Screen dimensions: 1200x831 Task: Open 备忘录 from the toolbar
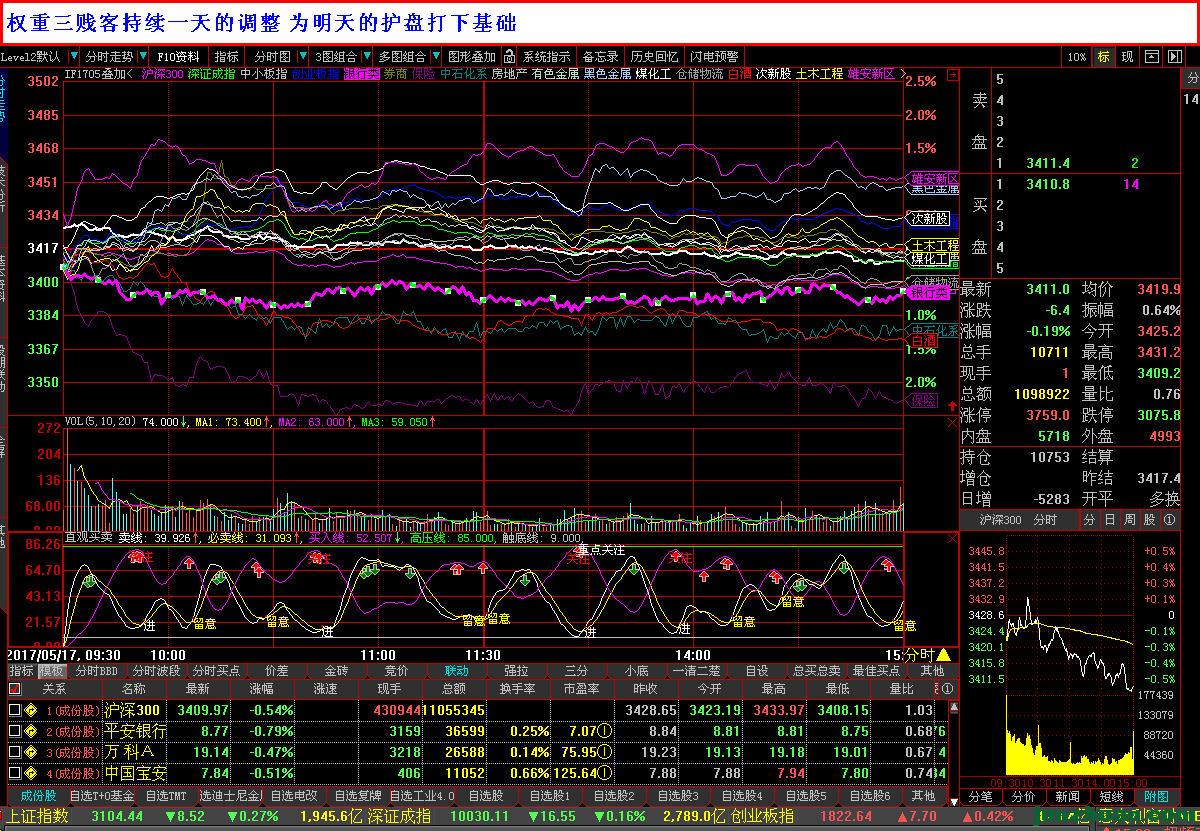pyautogui.click(x=601, y=57)
